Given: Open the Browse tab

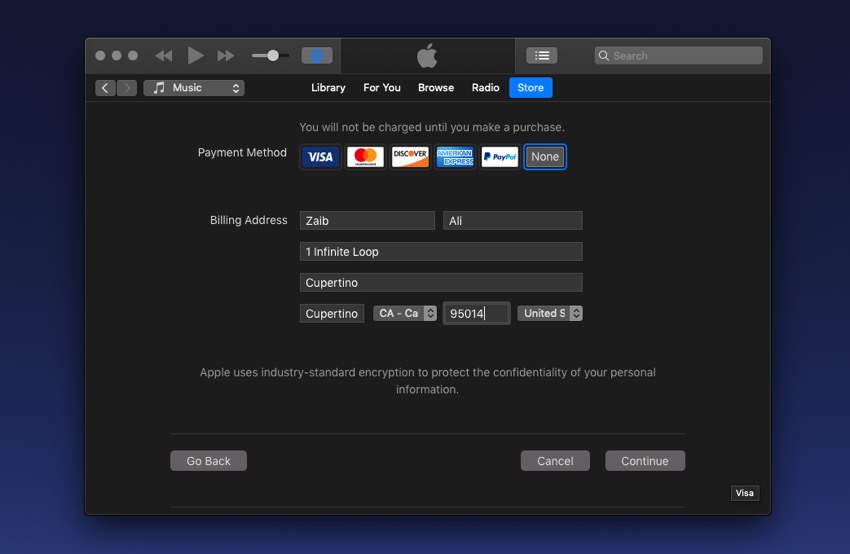Looking at the screenshot, I should click(x=436, y=88).
